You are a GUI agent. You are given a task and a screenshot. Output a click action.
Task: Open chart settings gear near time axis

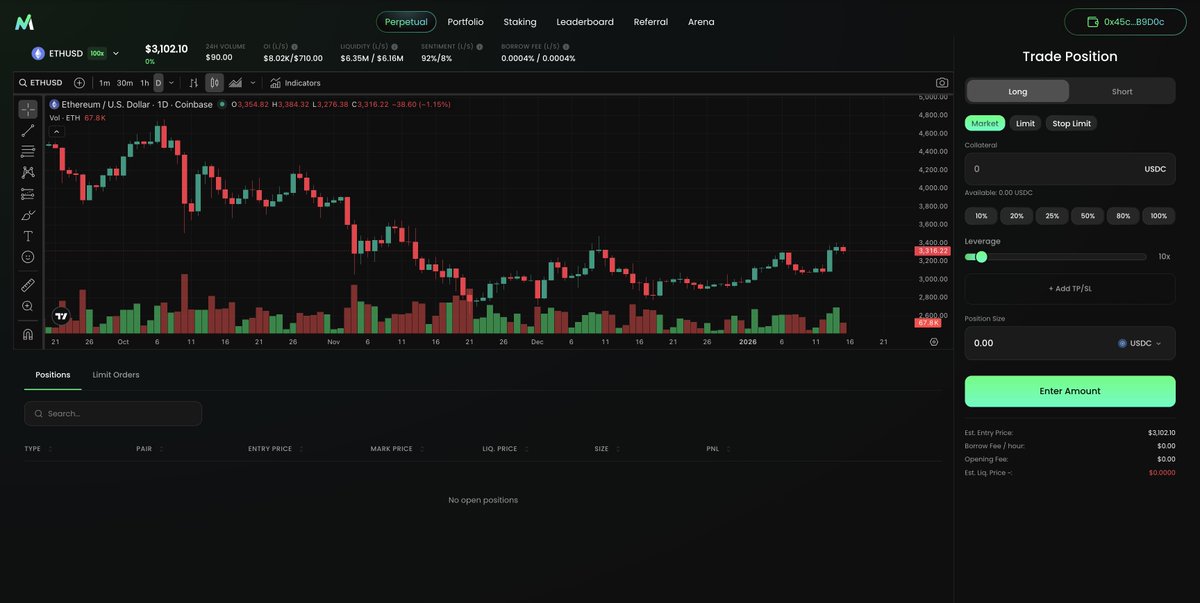[x=934, y=342]
